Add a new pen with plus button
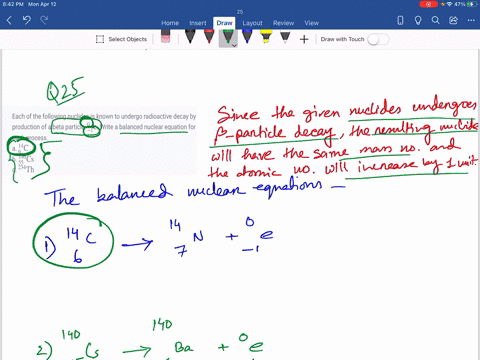Screen dimensions: 480x360 pos(304,39)
